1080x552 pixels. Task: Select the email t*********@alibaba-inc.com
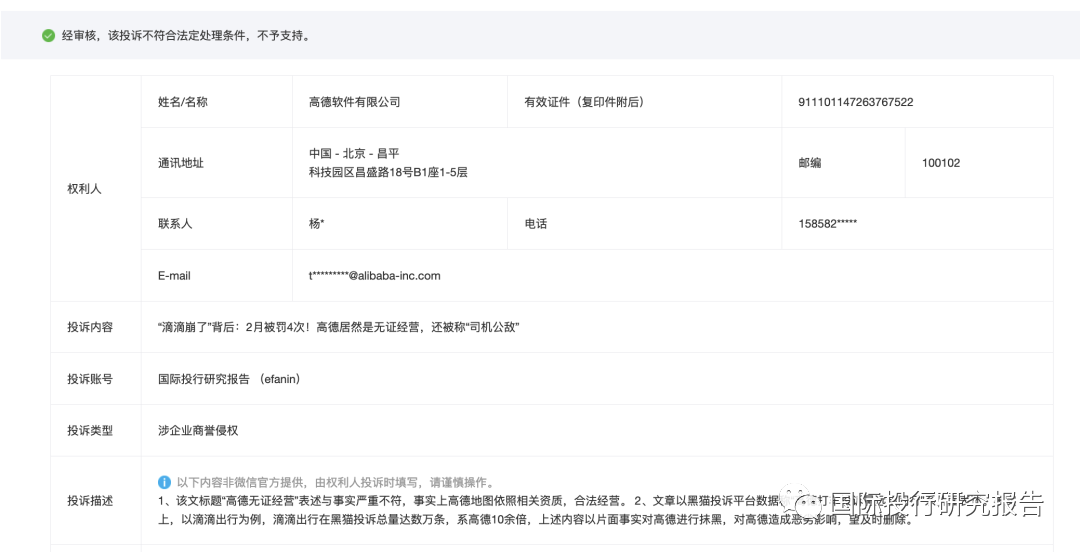375,276
